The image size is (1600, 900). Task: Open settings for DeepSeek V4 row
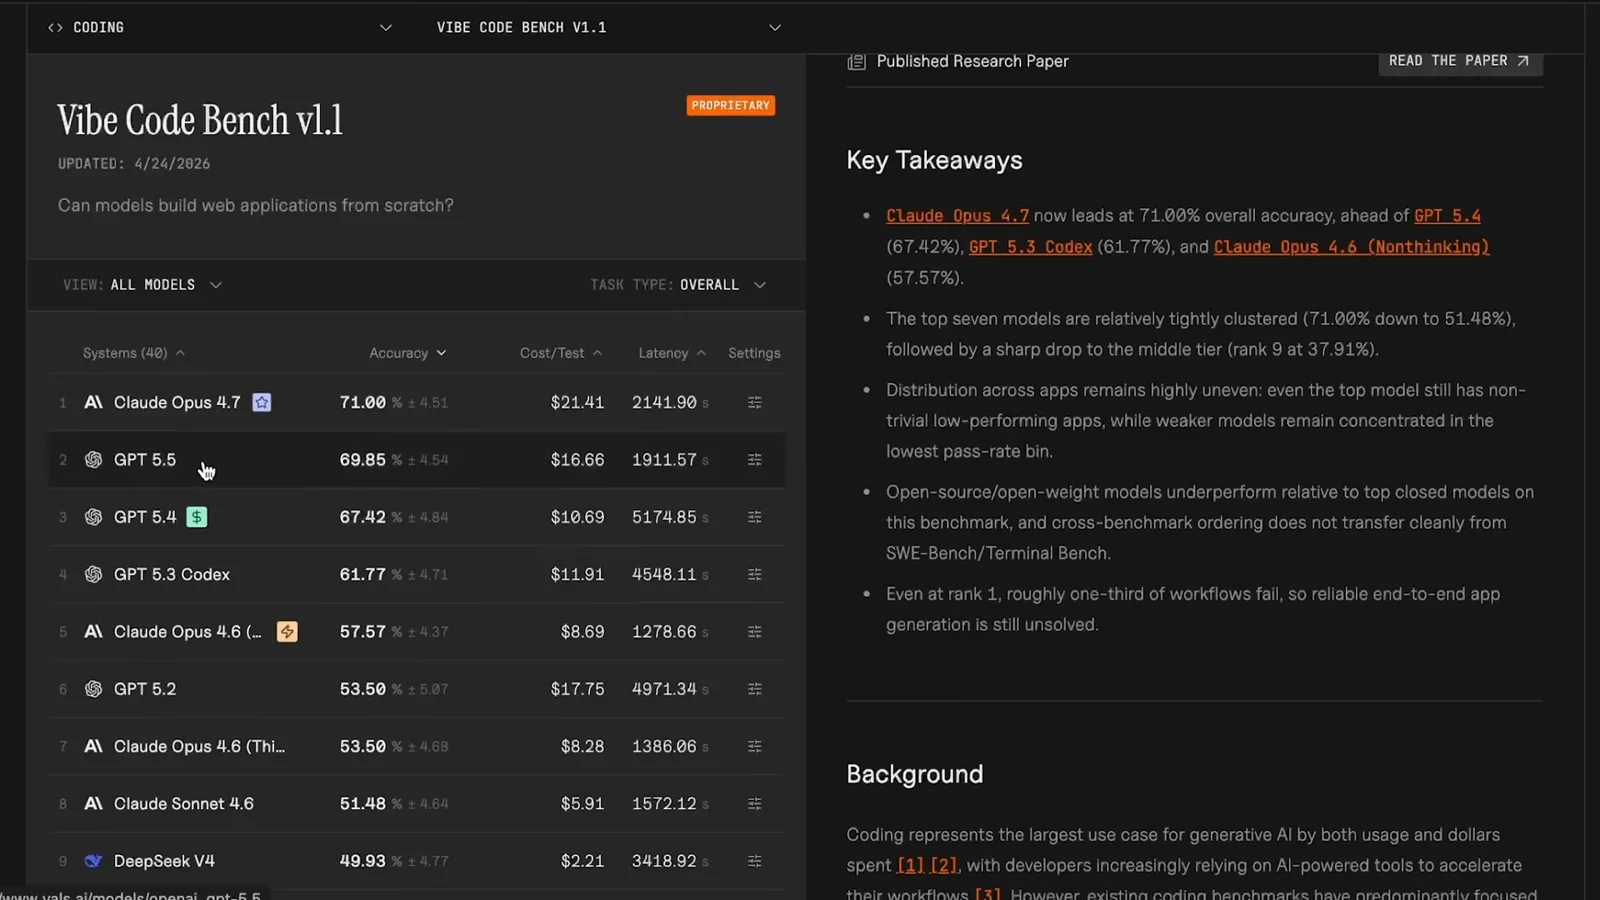[755, 861]
